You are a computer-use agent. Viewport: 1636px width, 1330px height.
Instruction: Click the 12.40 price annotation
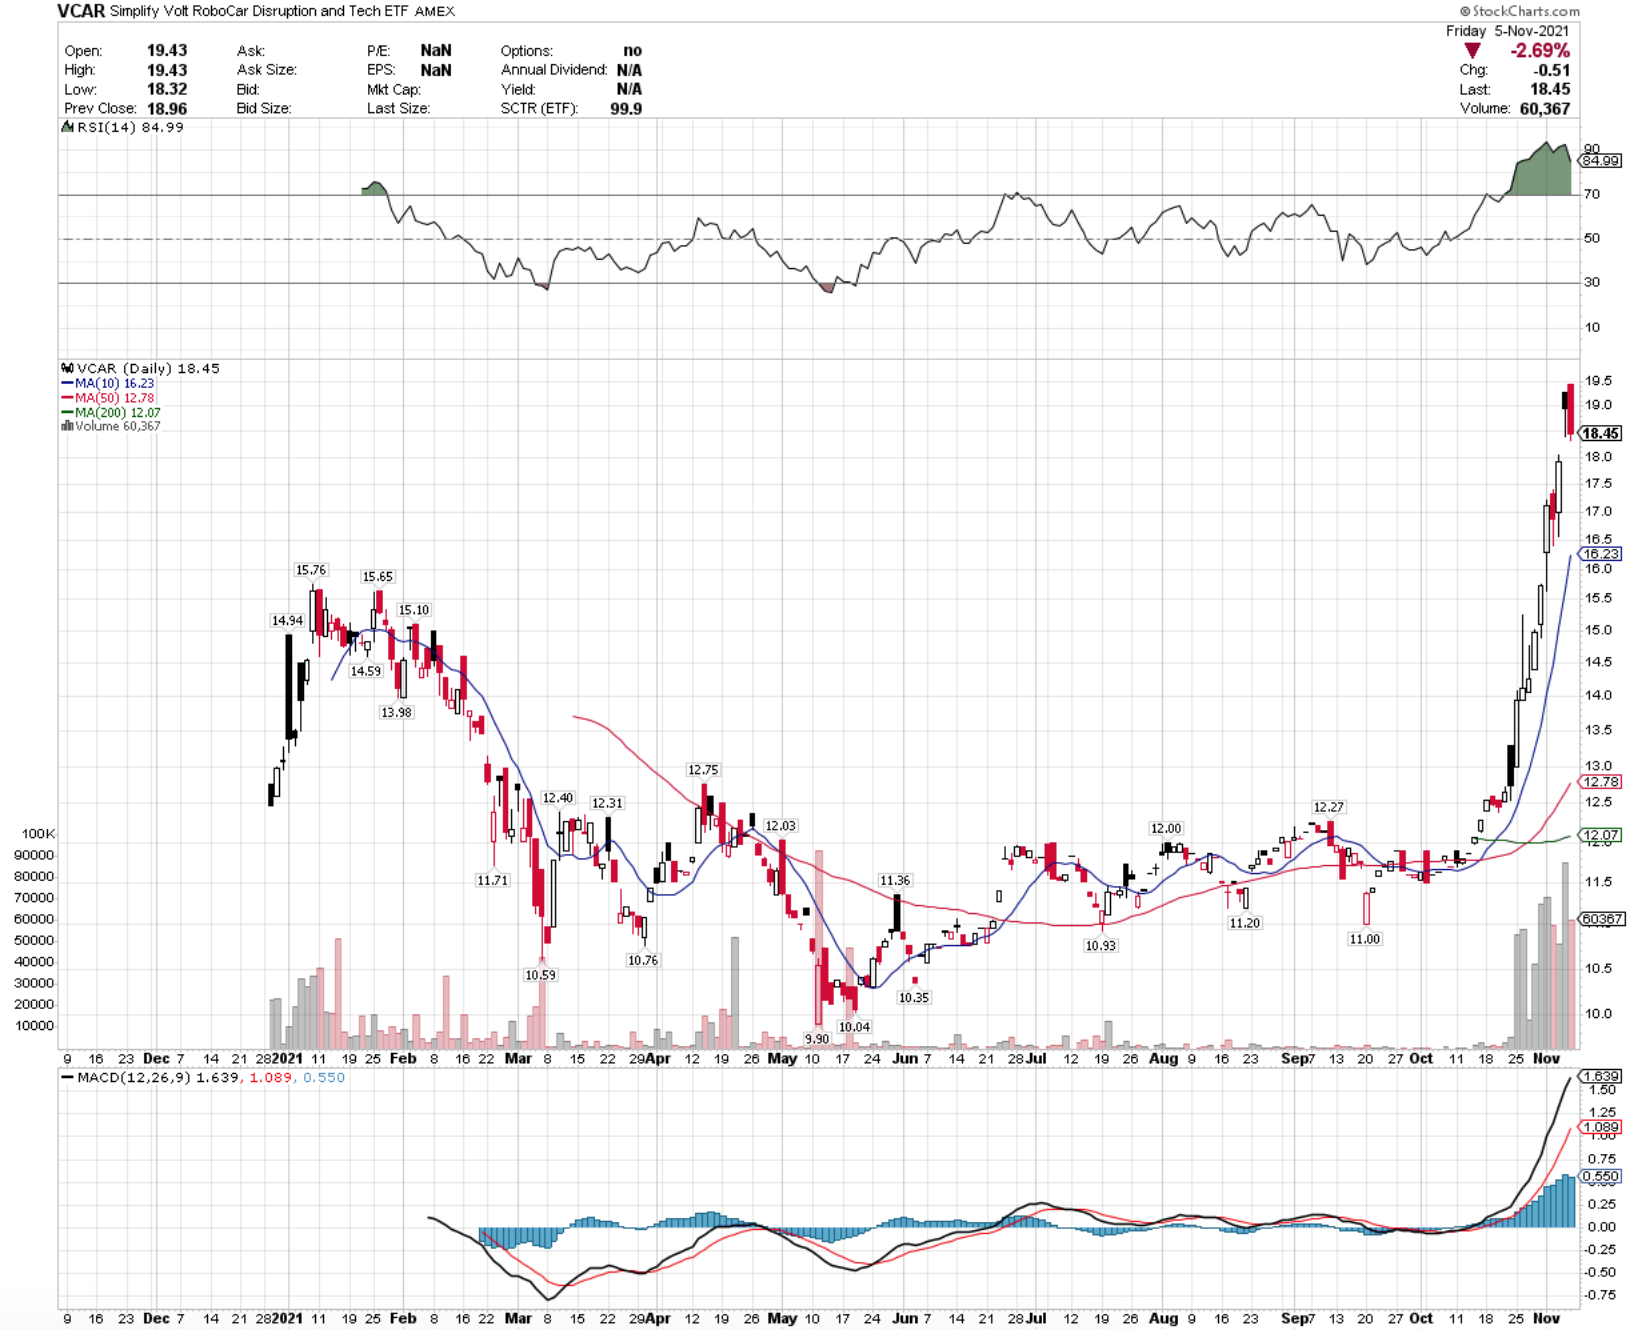(558, 798)
